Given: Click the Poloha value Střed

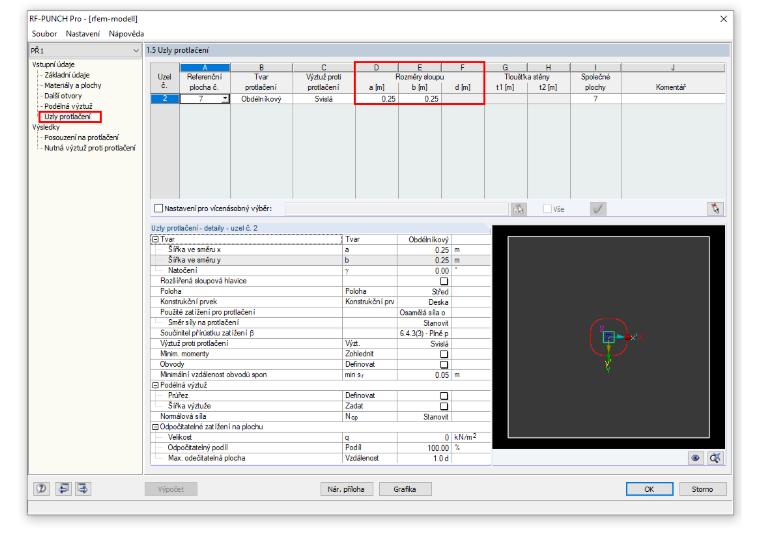Looking at the screenshot, I should click(x=424, y=292).
